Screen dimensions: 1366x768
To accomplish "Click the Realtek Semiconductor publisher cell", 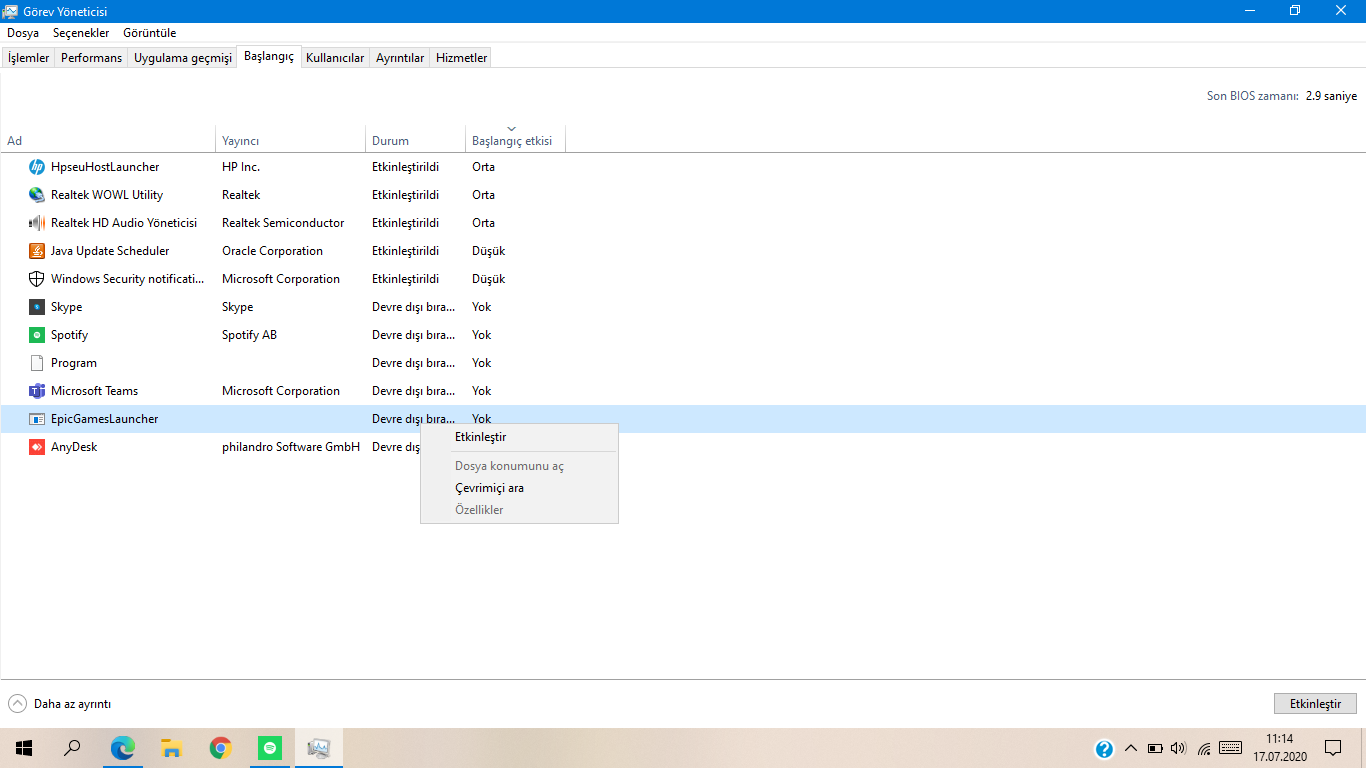I will click(283, 223).
